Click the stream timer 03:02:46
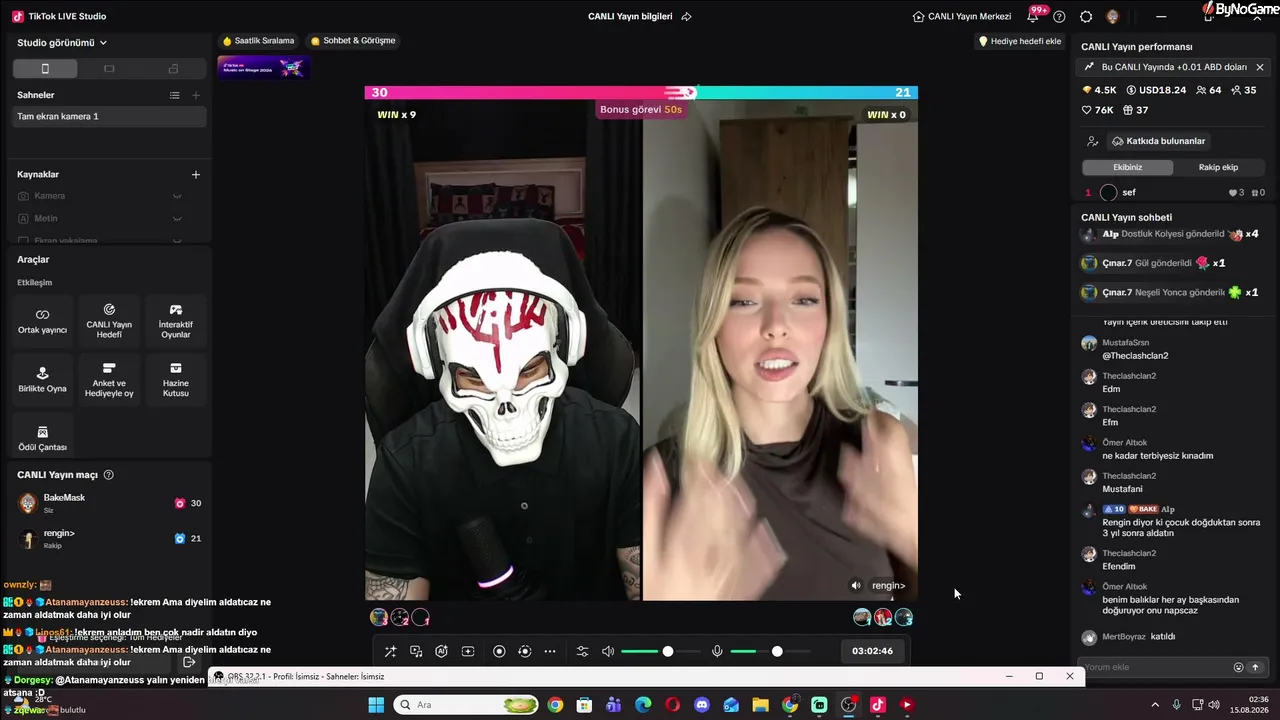 point(872,652)
